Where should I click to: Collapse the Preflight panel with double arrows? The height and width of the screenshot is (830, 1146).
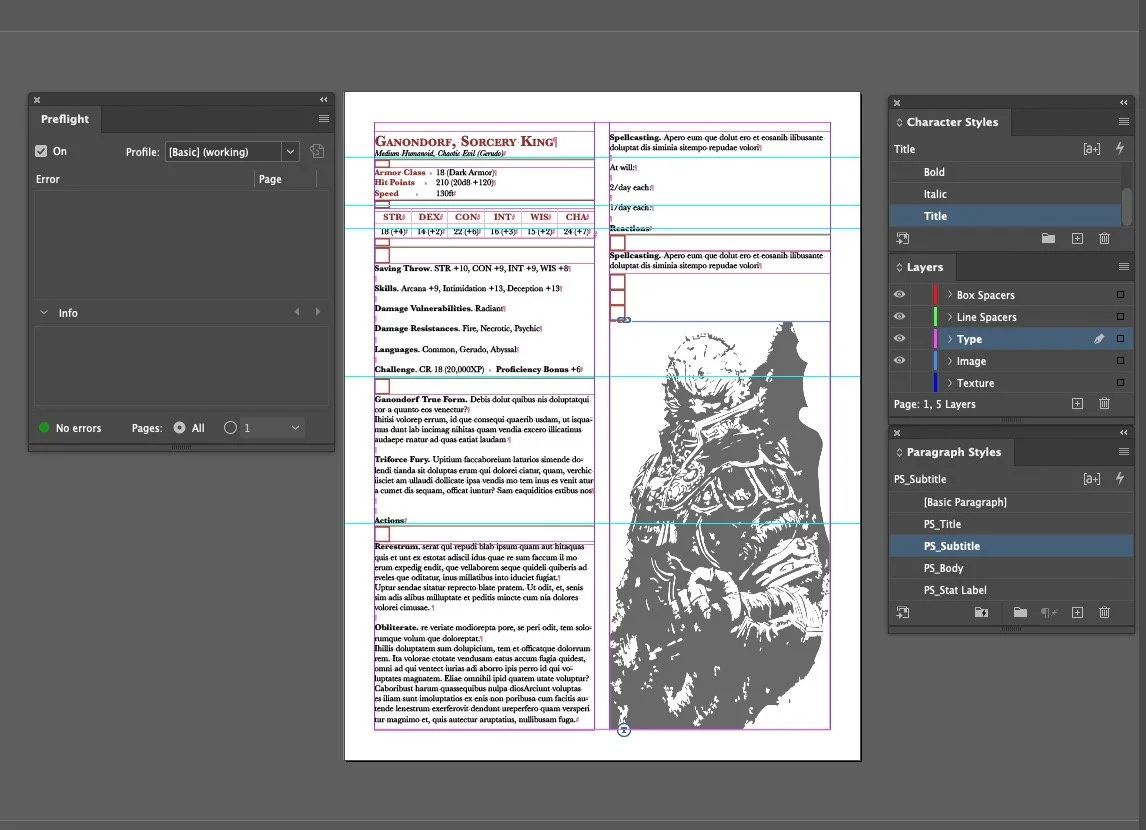324,99
